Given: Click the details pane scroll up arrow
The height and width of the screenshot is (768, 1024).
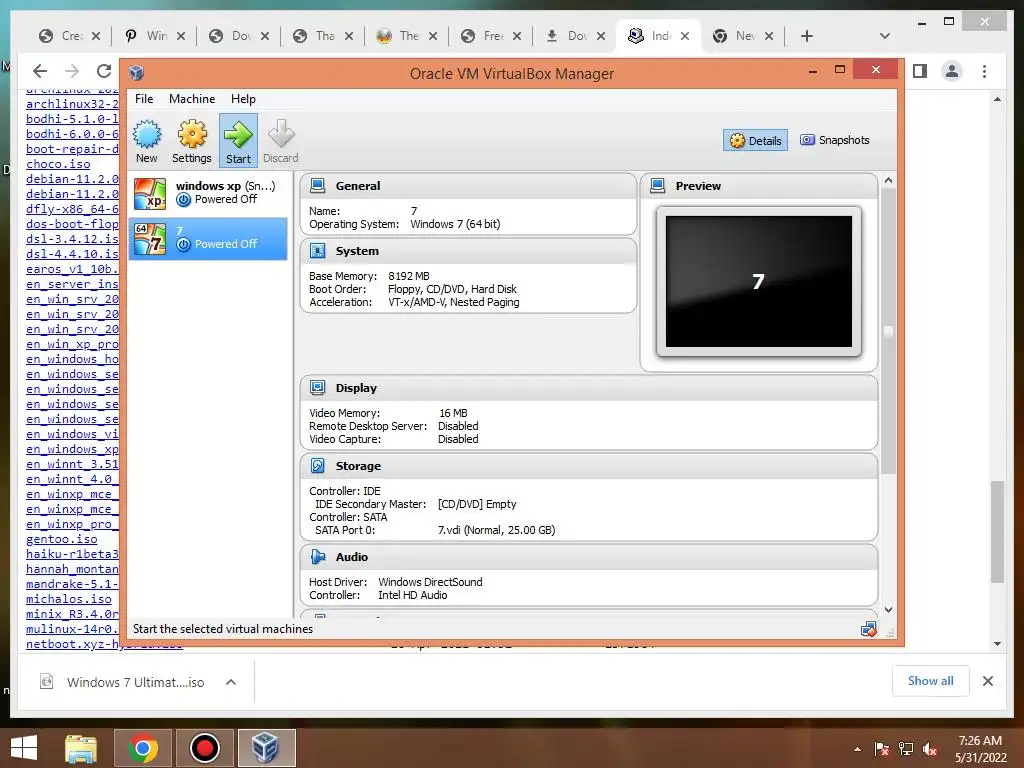Looking at the screenshot, I should pos(888,180).
